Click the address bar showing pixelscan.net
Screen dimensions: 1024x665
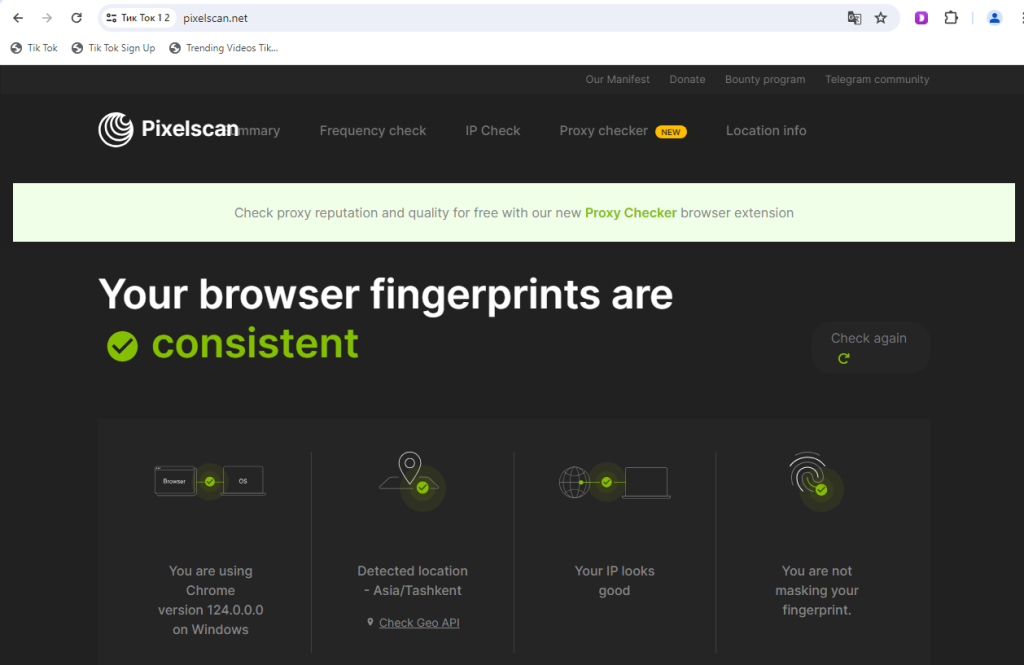coord(500,18)
